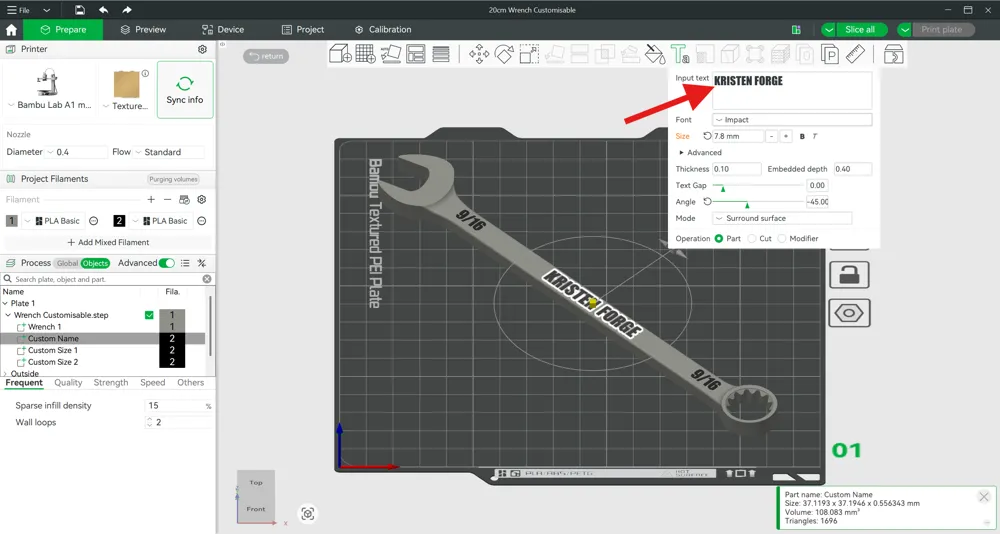Toggle bold text formatting
Screen dimensions: 1000x534
802,136
